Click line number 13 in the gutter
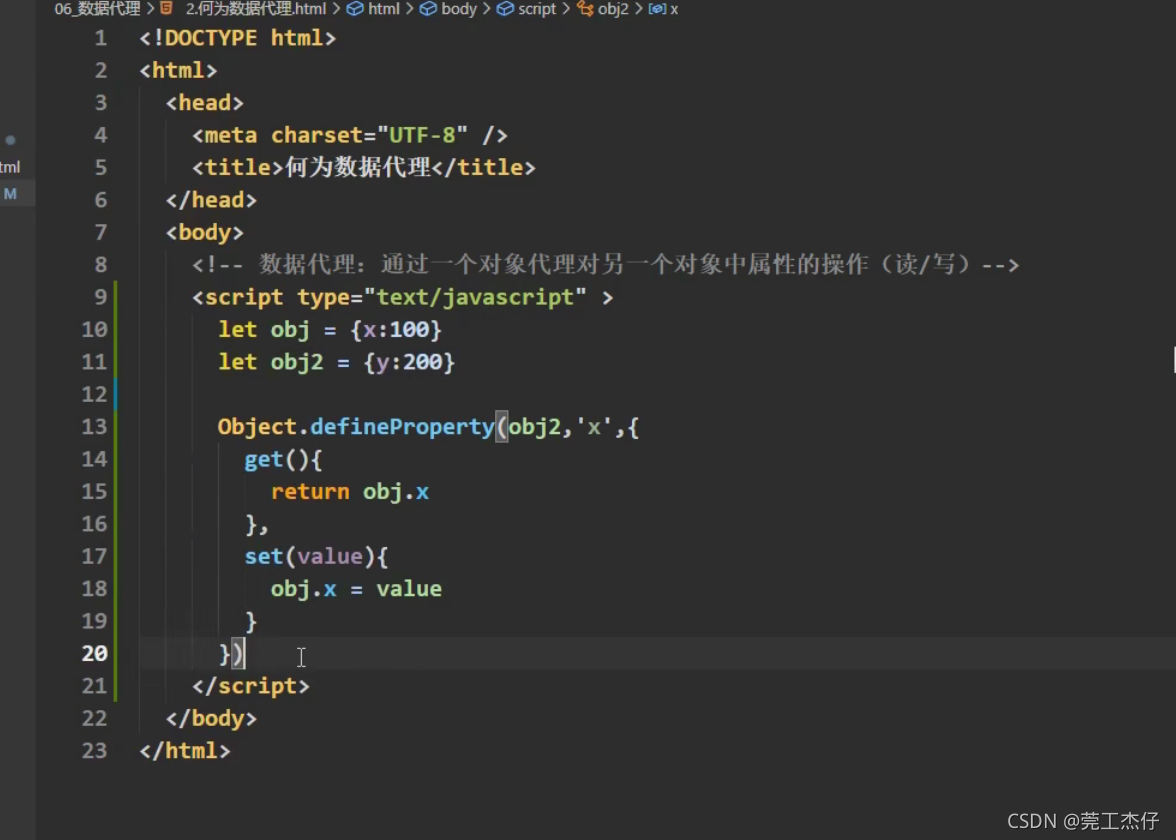 coord(94,427)
